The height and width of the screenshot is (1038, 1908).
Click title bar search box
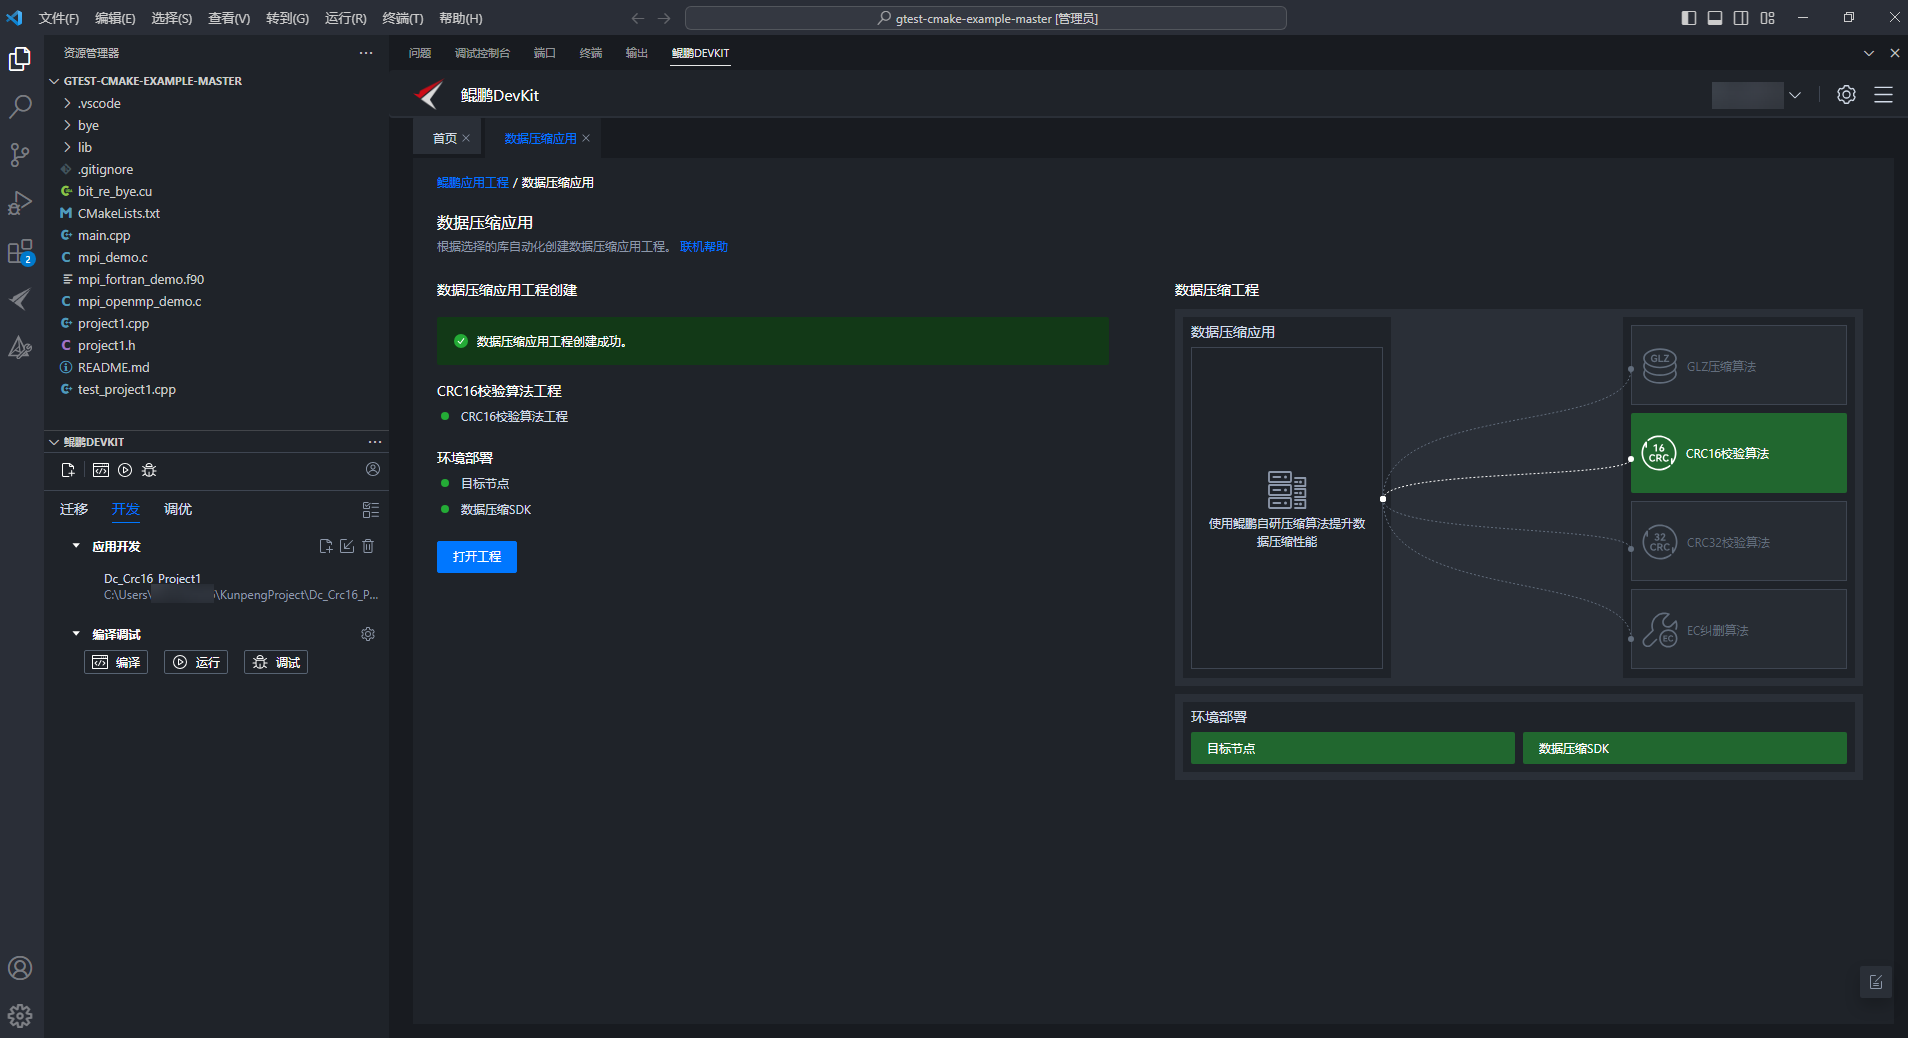point(985,18)
